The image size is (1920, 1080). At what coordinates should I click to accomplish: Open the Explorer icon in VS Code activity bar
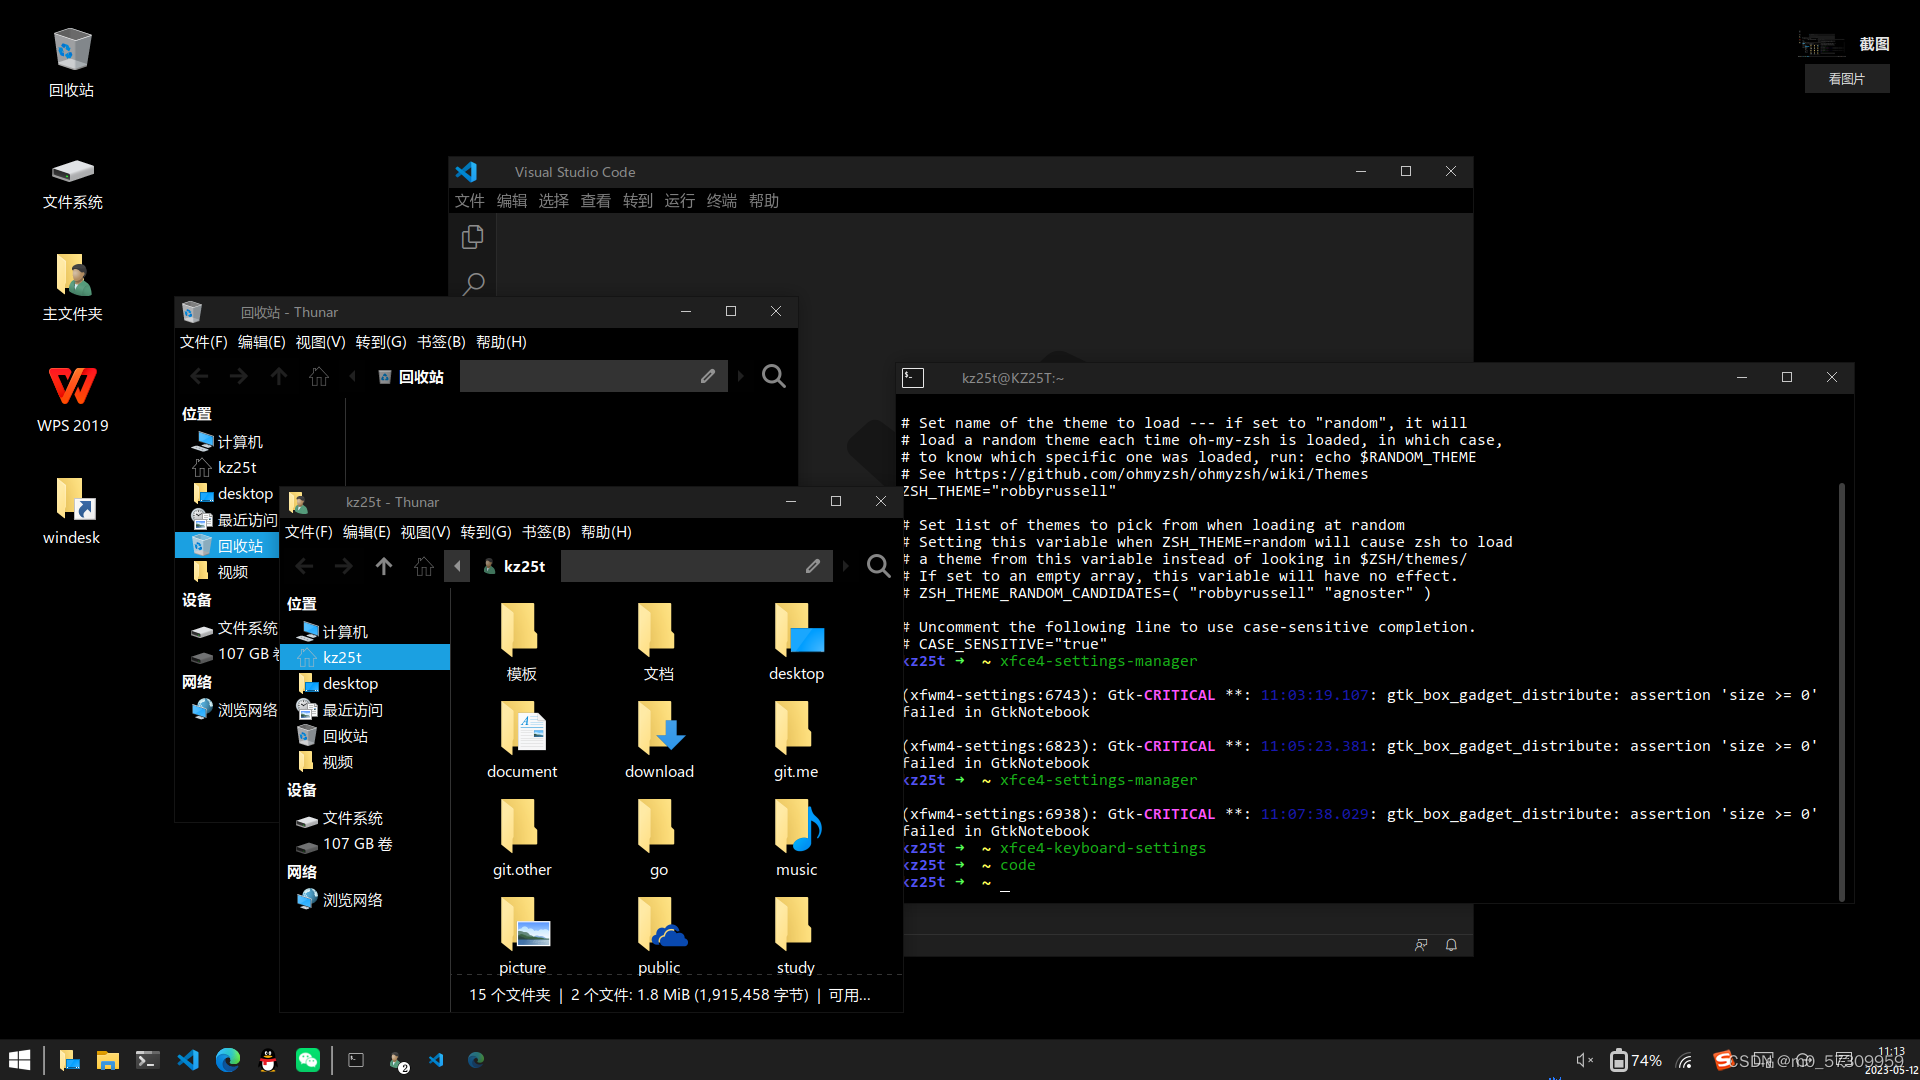[x=472, y=237]
